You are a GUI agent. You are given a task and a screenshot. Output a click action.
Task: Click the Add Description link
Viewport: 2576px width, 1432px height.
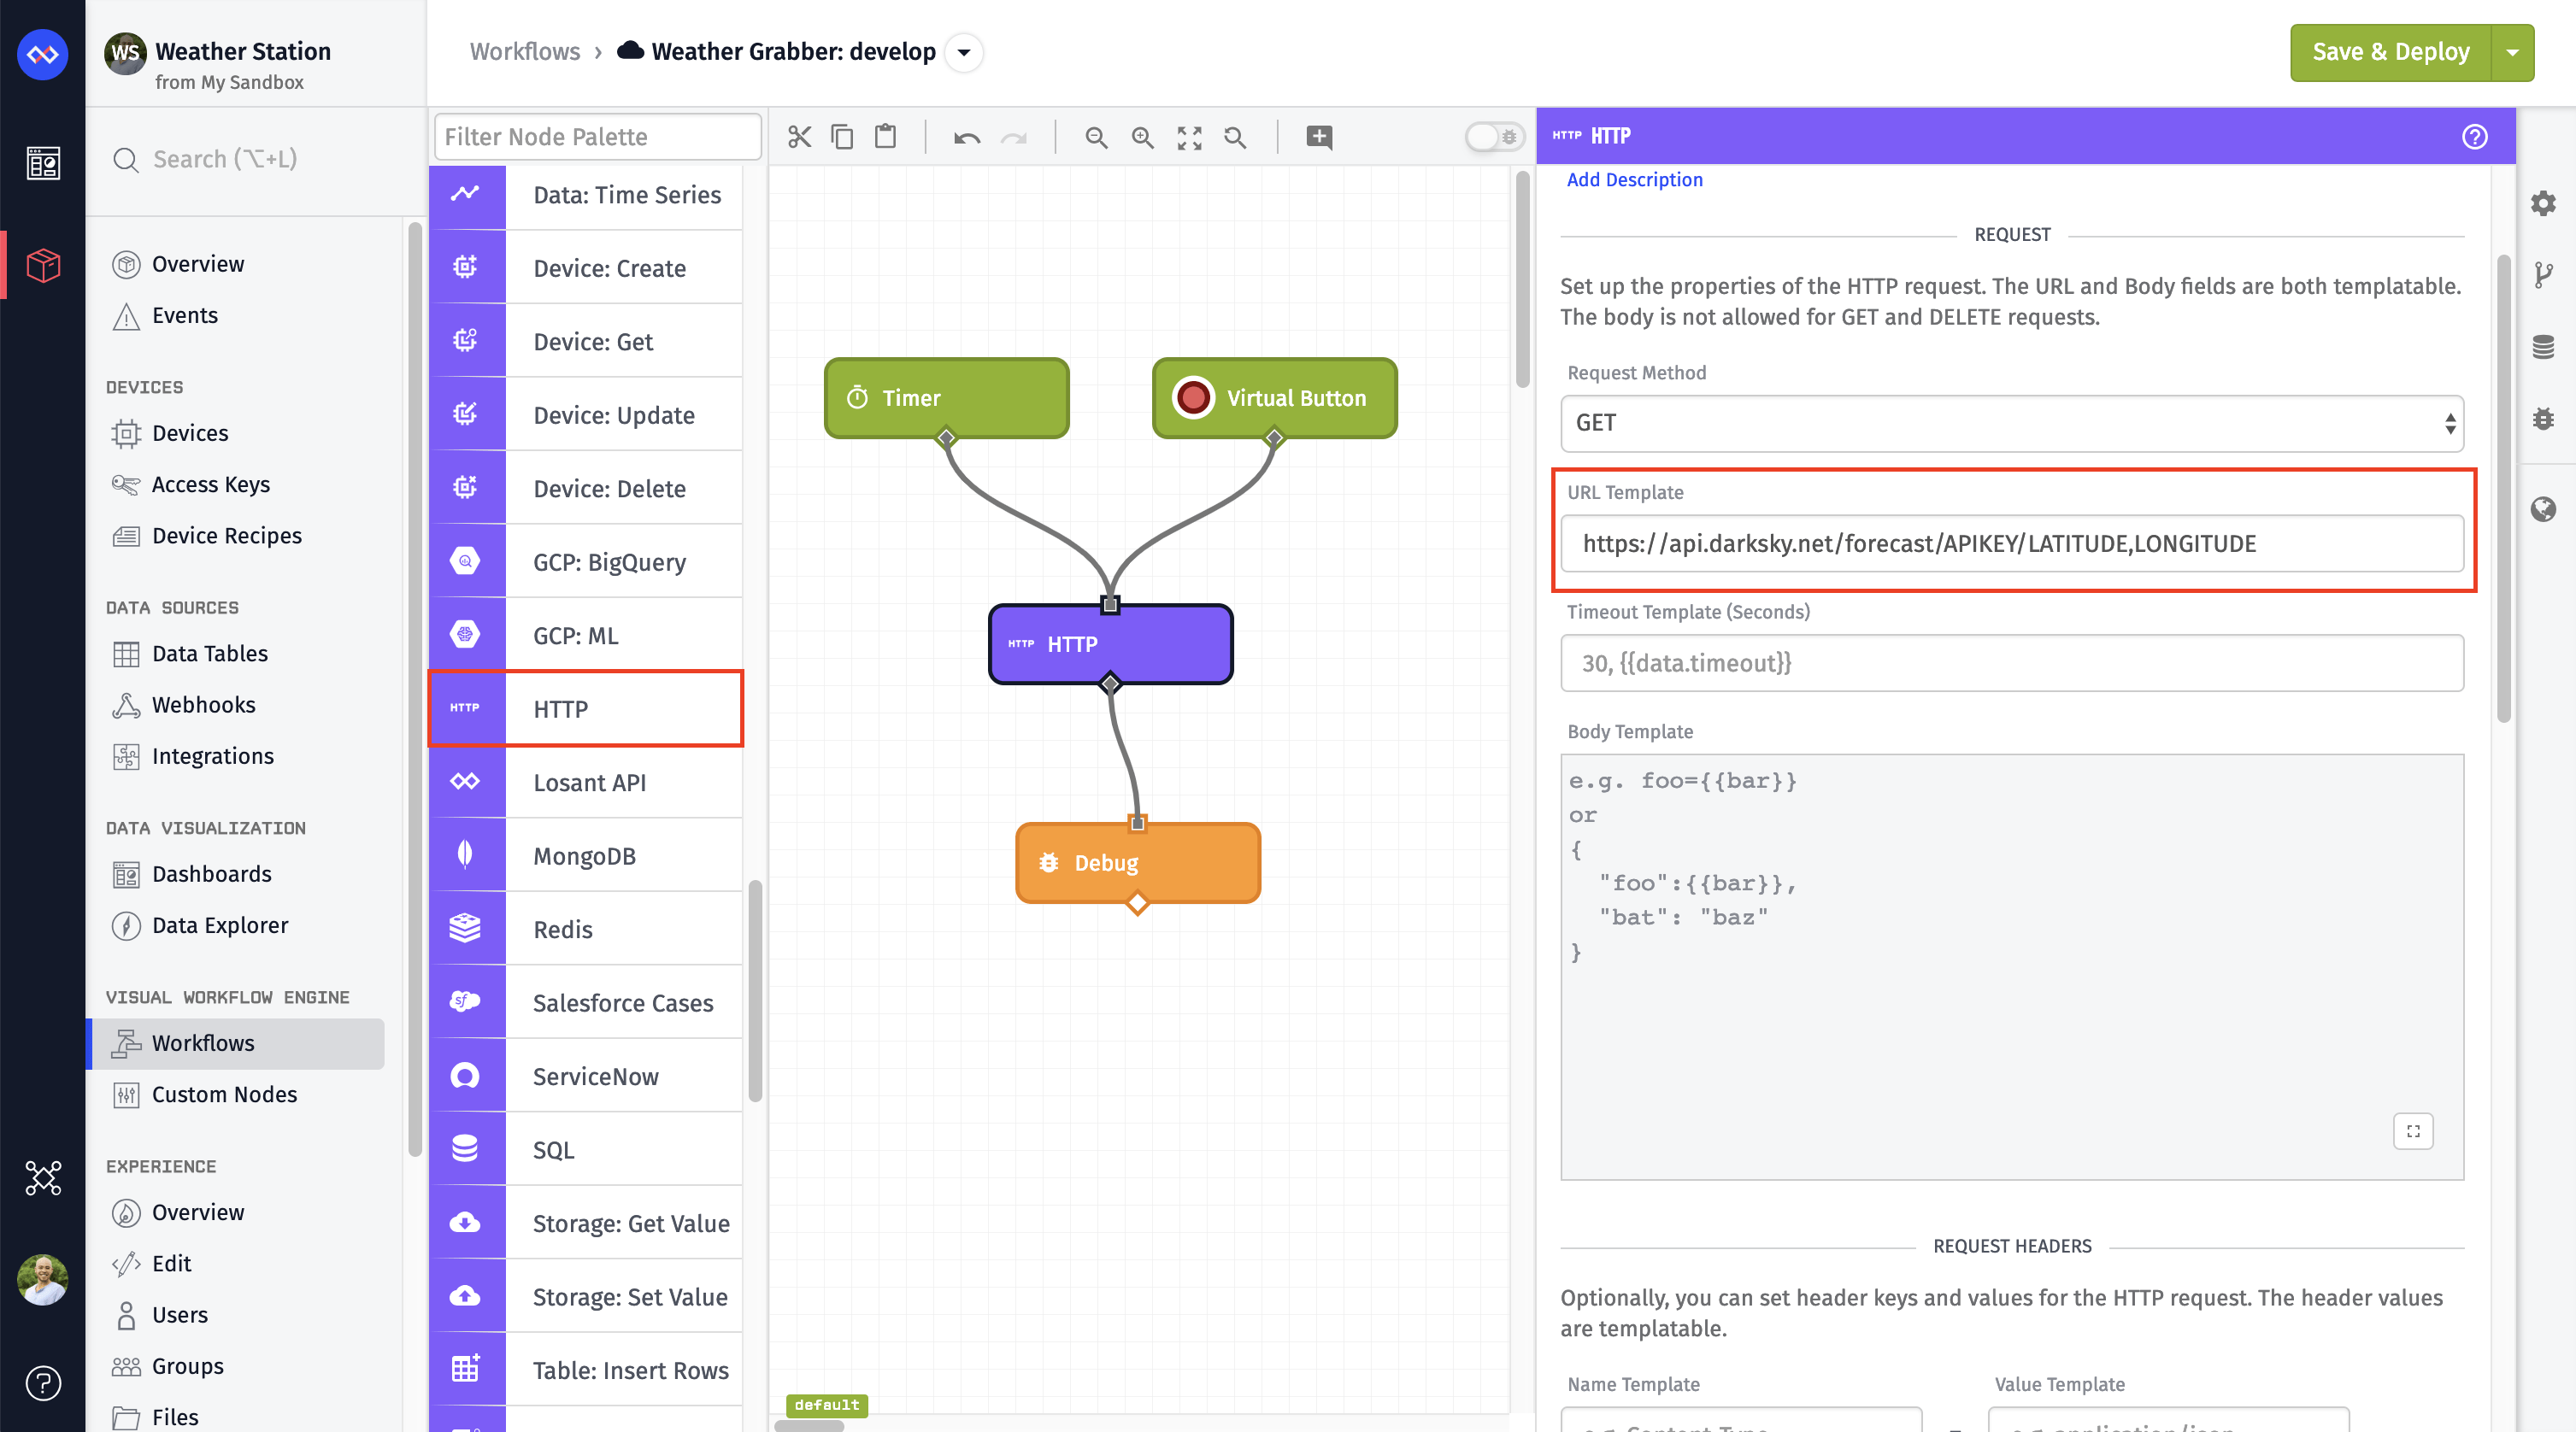[1634, 180]
